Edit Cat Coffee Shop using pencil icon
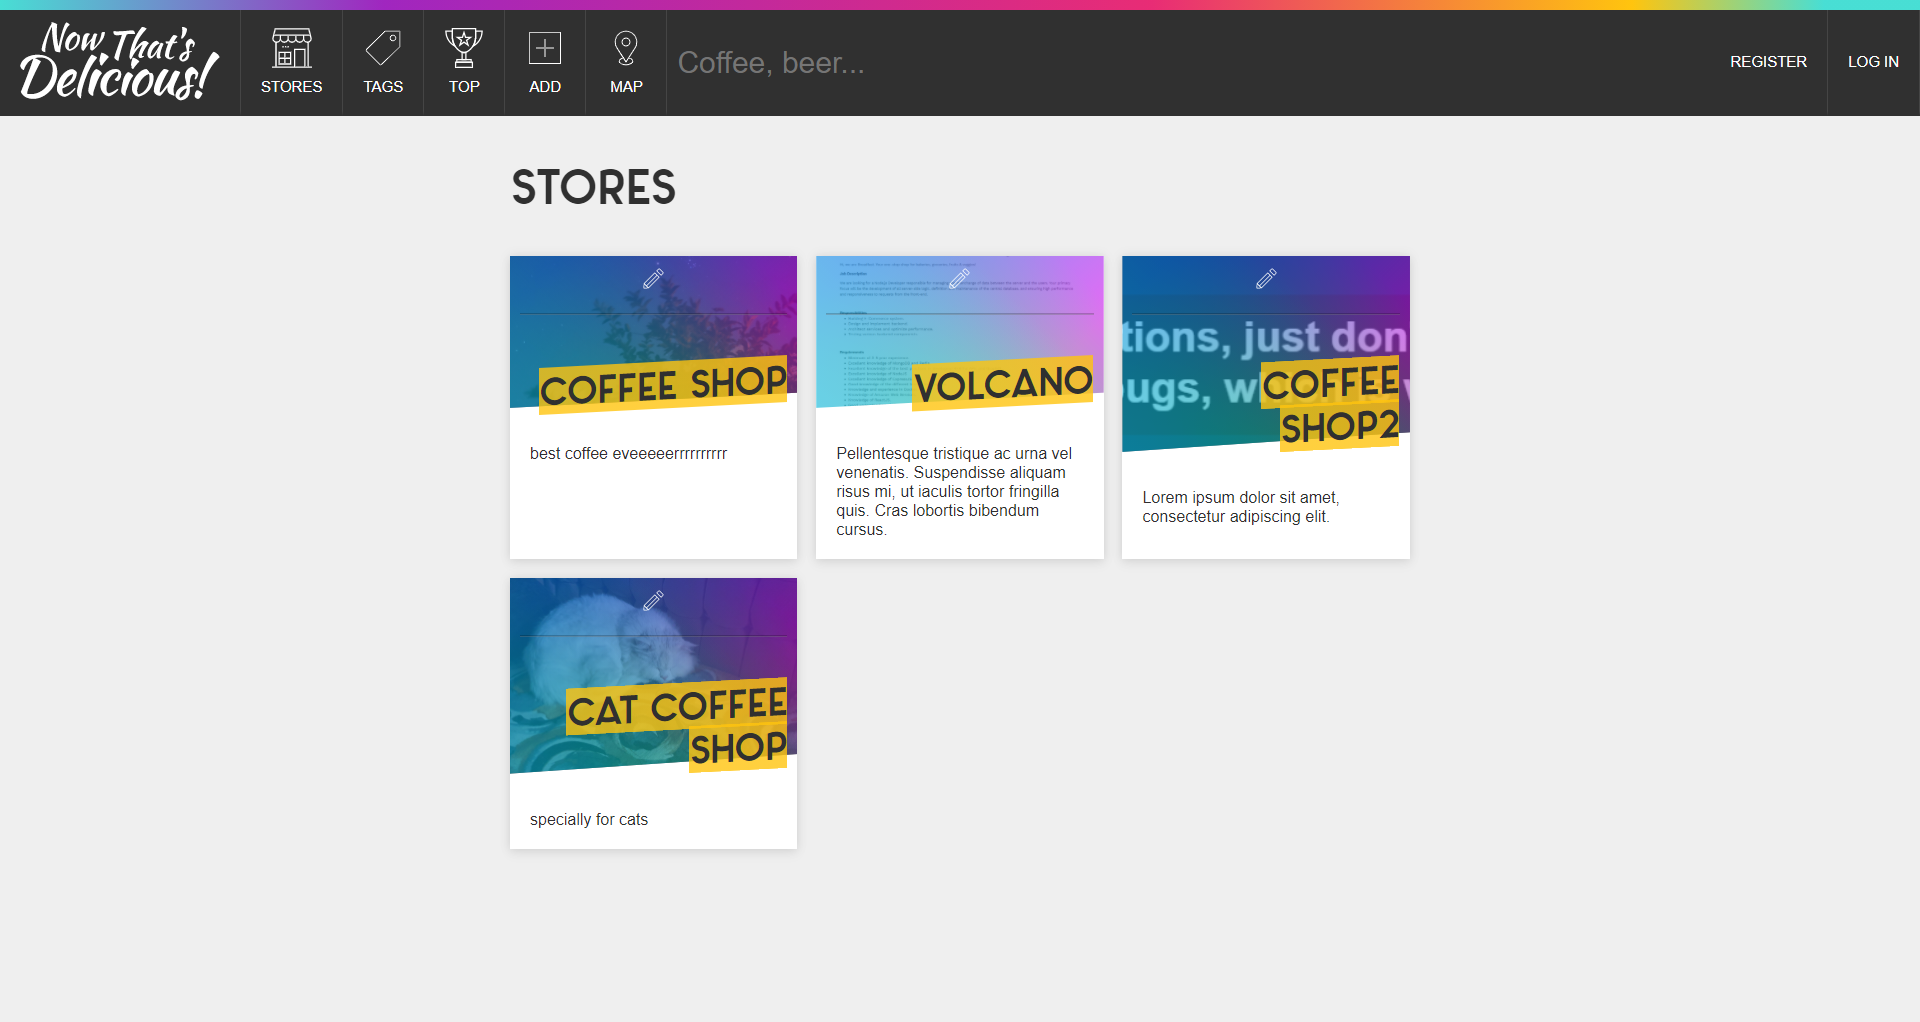Viewport: 1920px width, 1022px height. click(653, 601)
